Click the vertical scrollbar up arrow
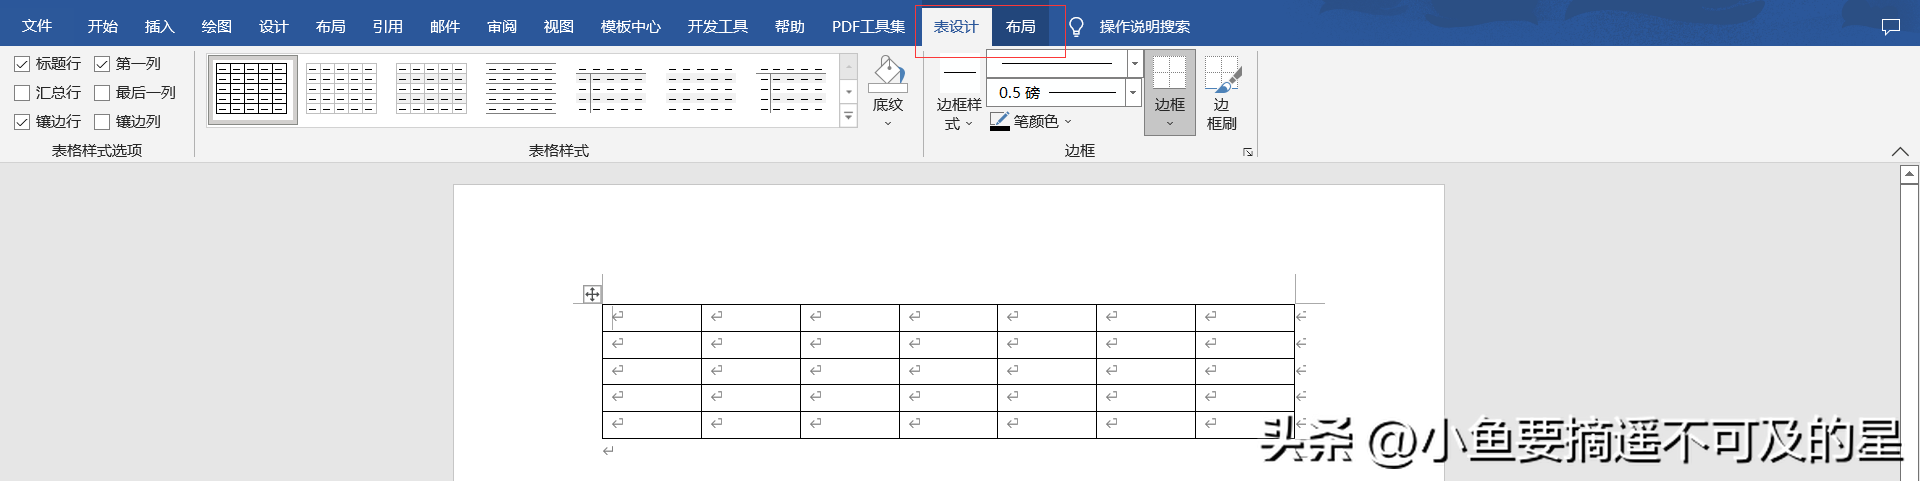The image size is (1920, 481). pyautogui.click(x=1909, y=175)
